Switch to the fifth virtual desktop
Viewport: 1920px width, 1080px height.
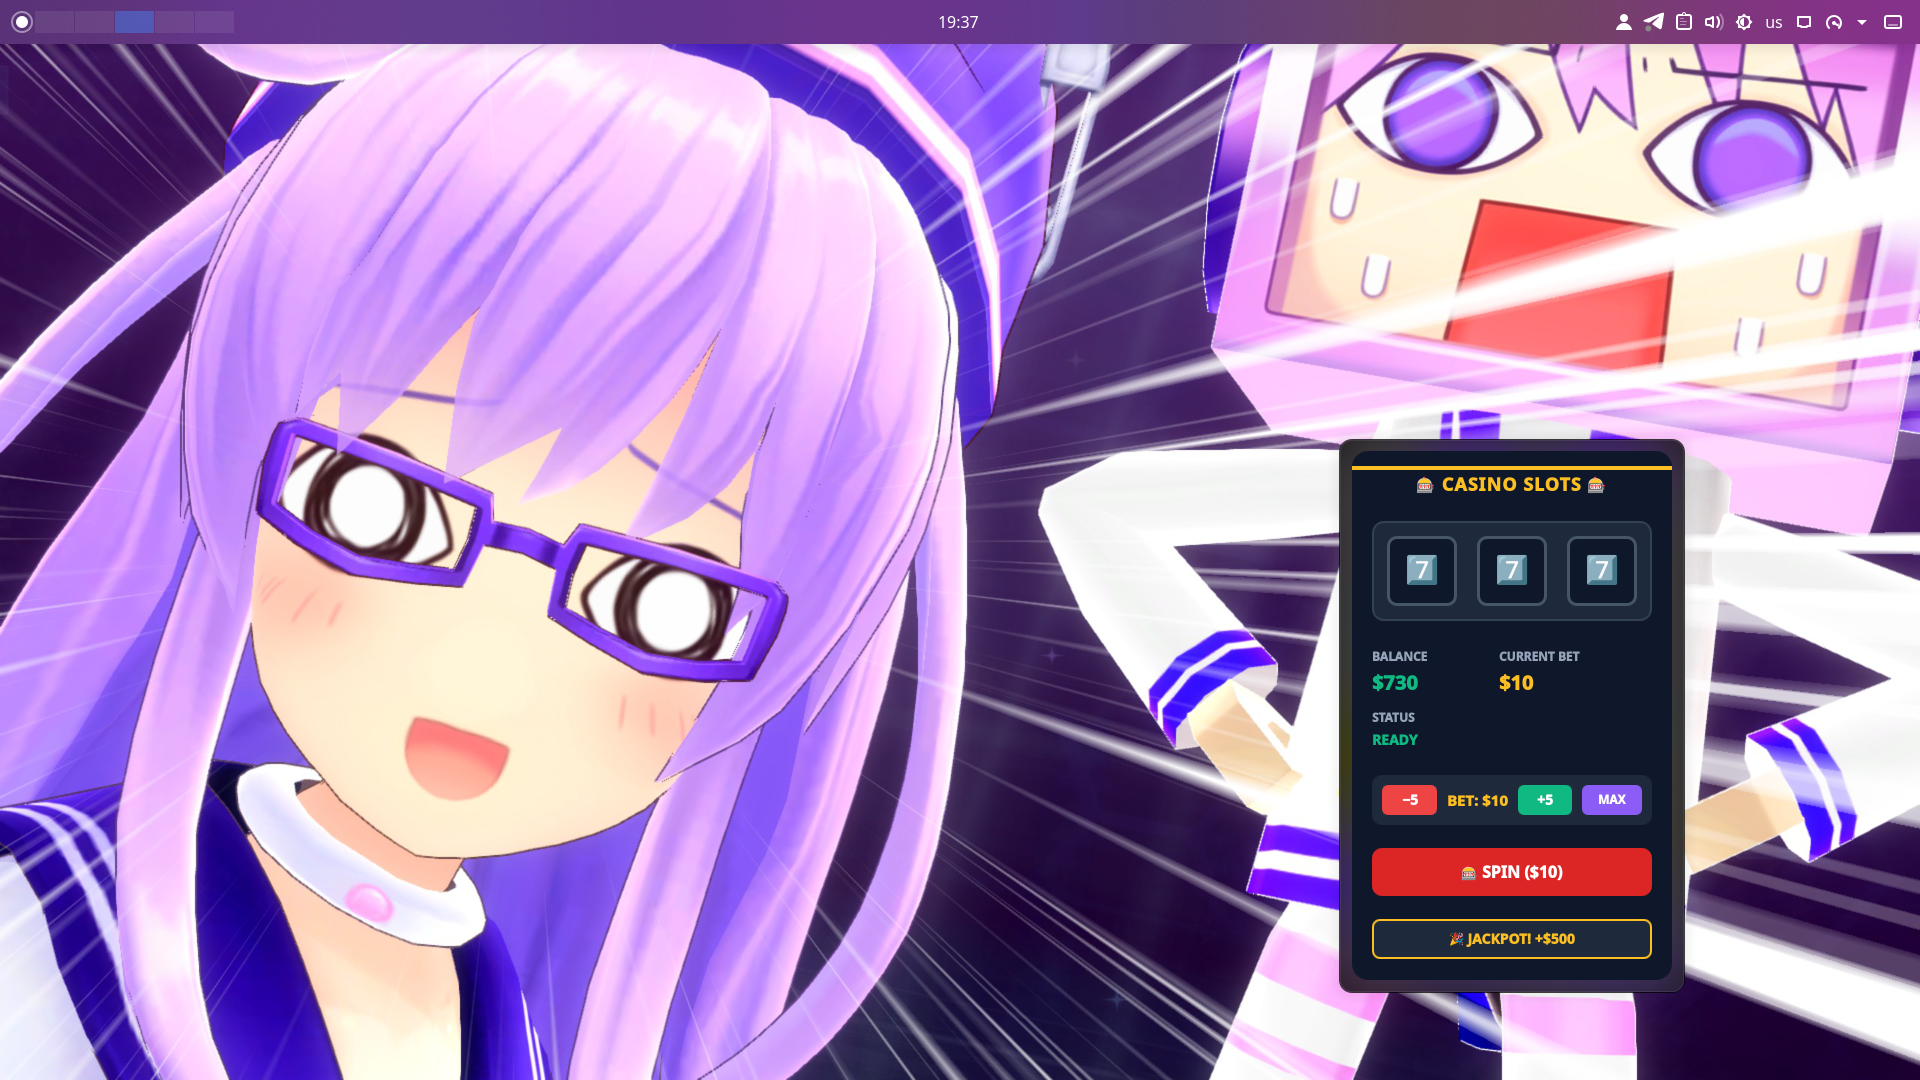[214, 22]
